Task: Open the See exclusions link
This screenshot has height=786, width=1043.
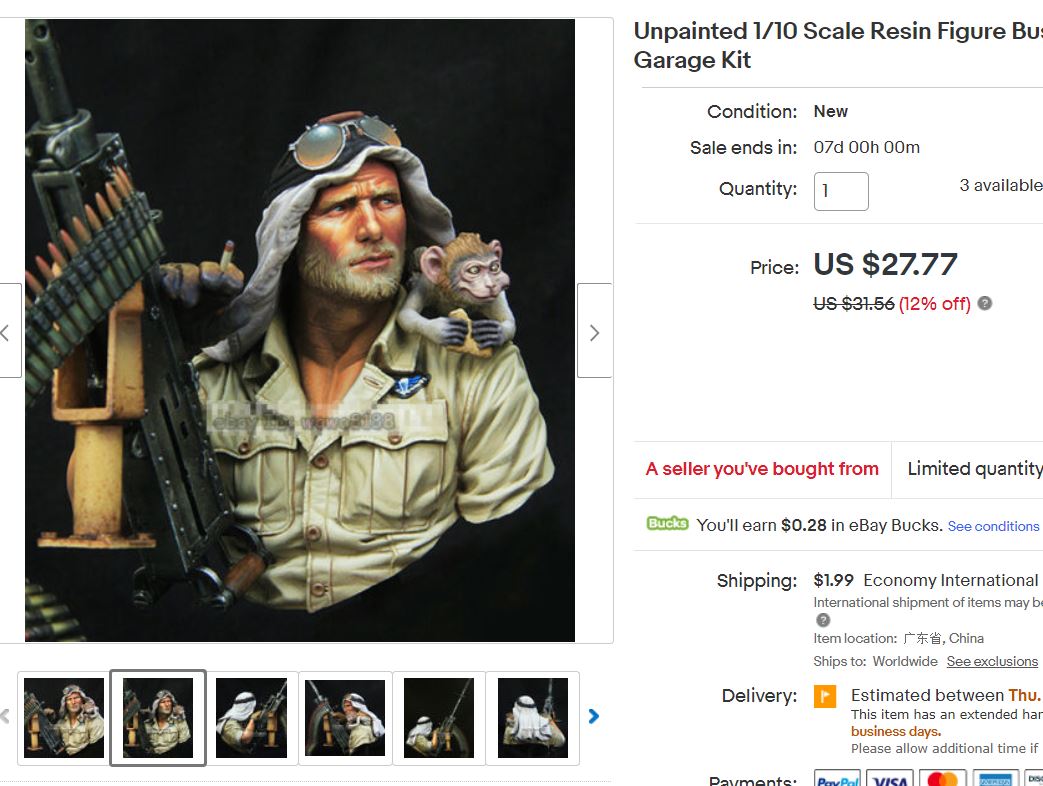Action: [992, 661]
